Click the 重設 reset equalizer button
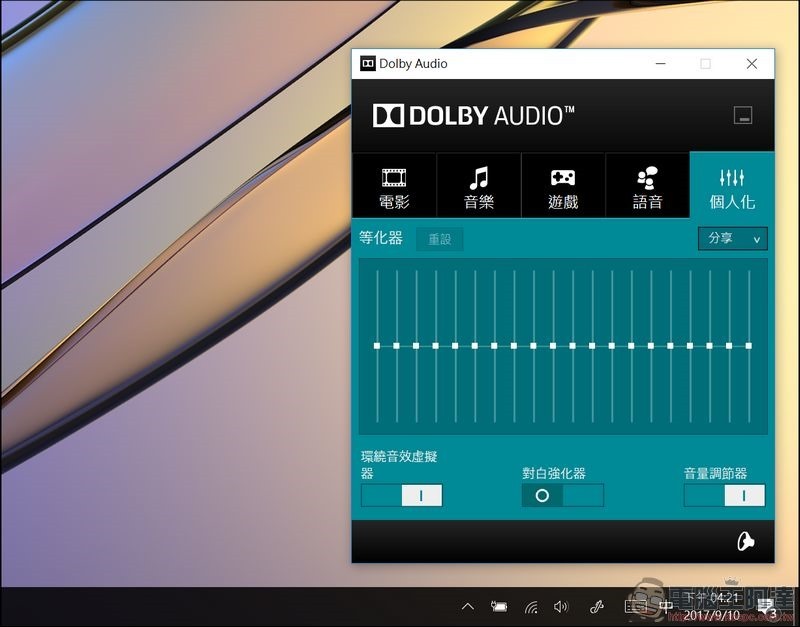800x627 pixels. [x=440, y=239]
